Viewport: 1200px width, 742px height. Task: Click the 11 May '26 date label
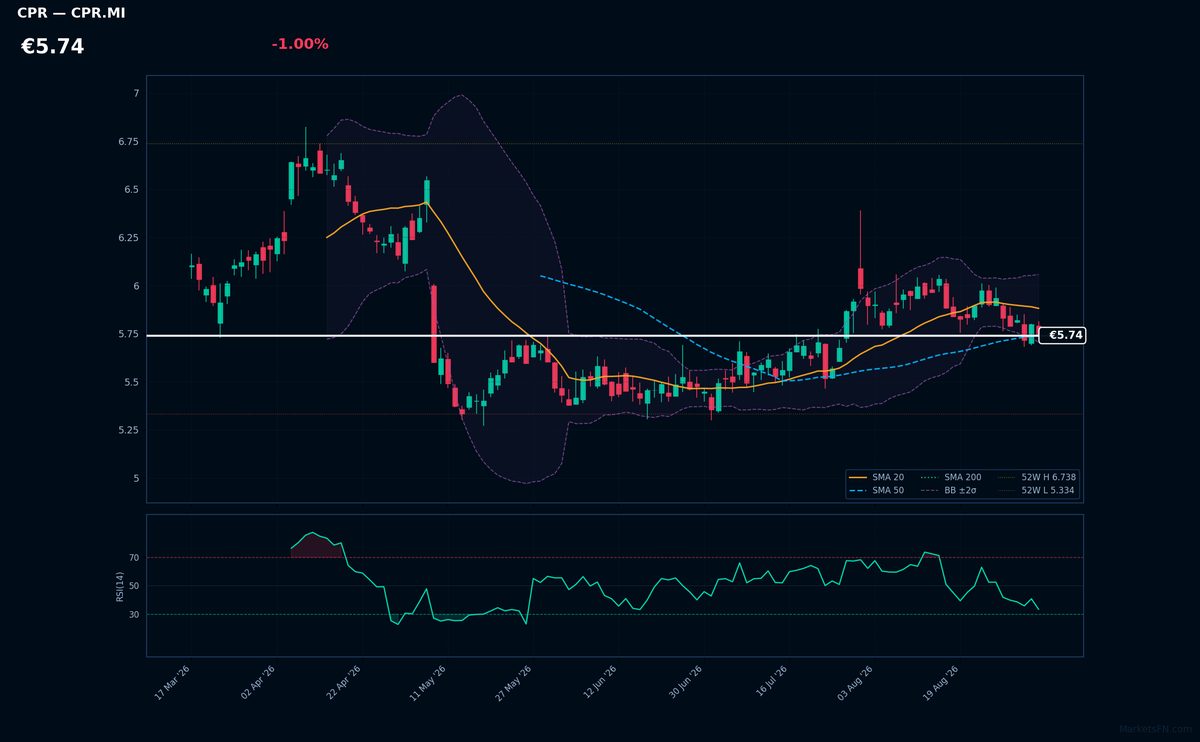[x=428, y=683]
